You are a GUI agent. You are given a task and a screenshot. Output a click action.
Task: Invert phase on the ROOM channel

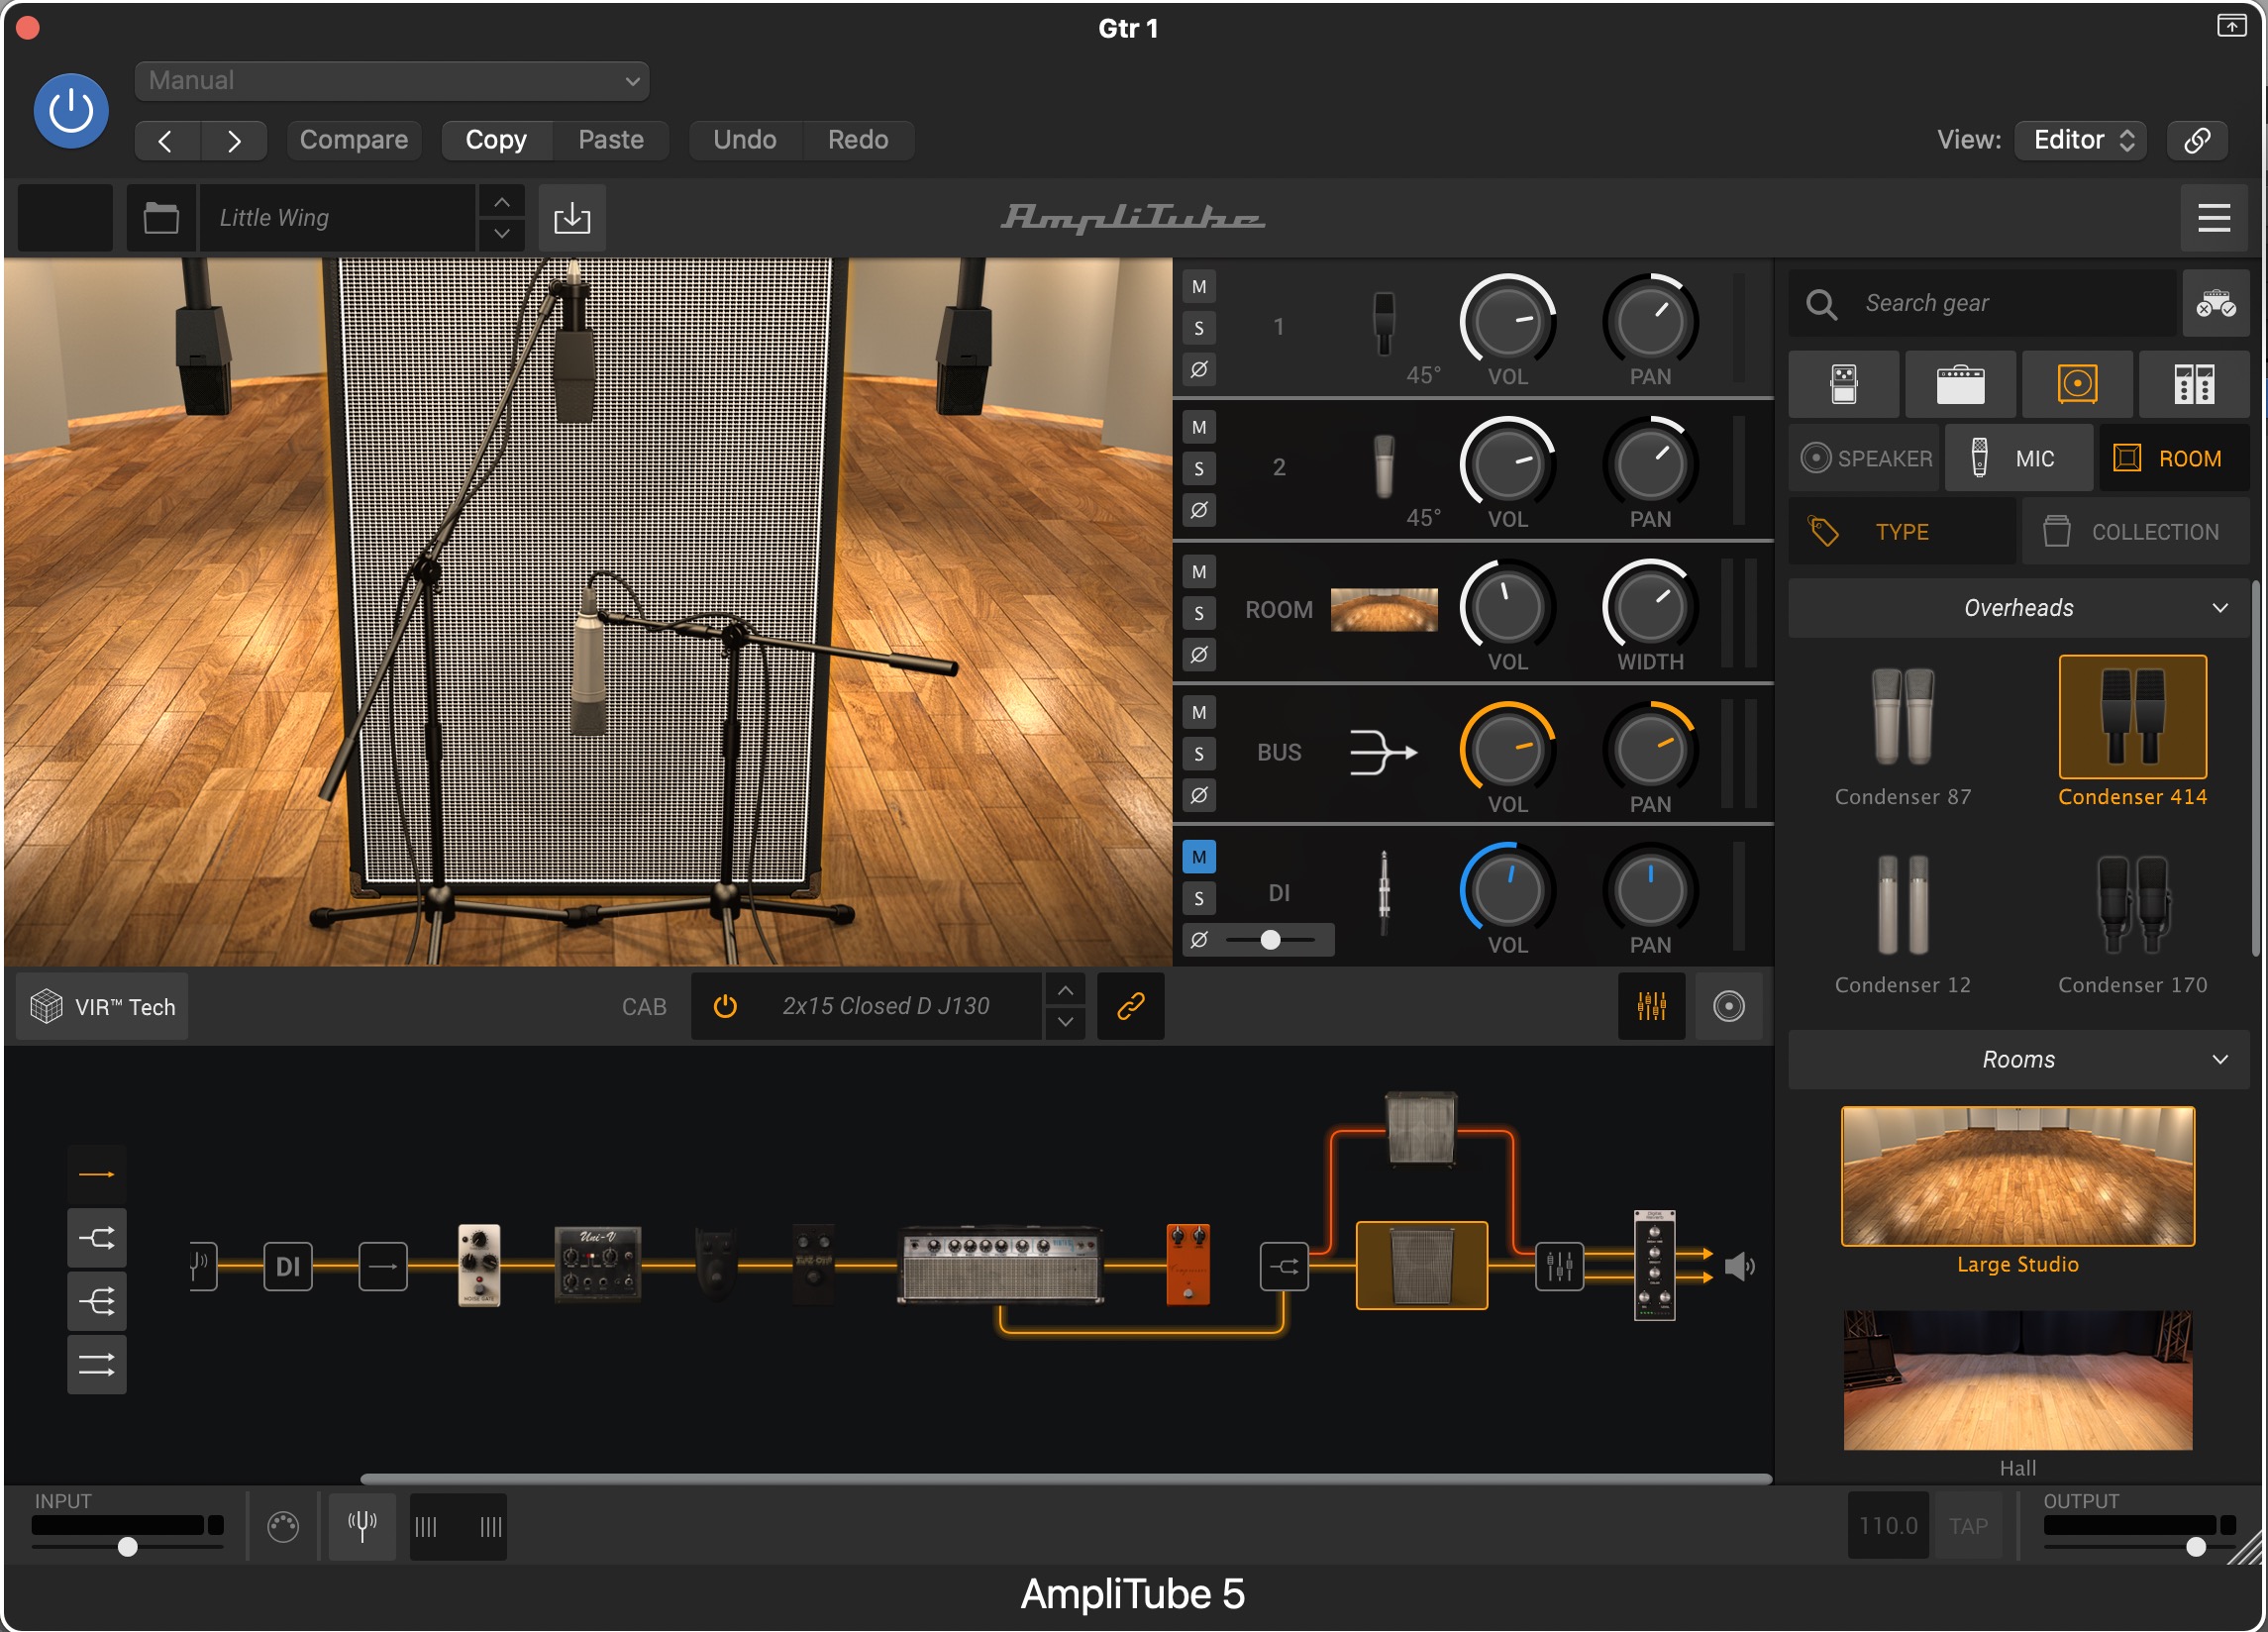(1199, 655)
